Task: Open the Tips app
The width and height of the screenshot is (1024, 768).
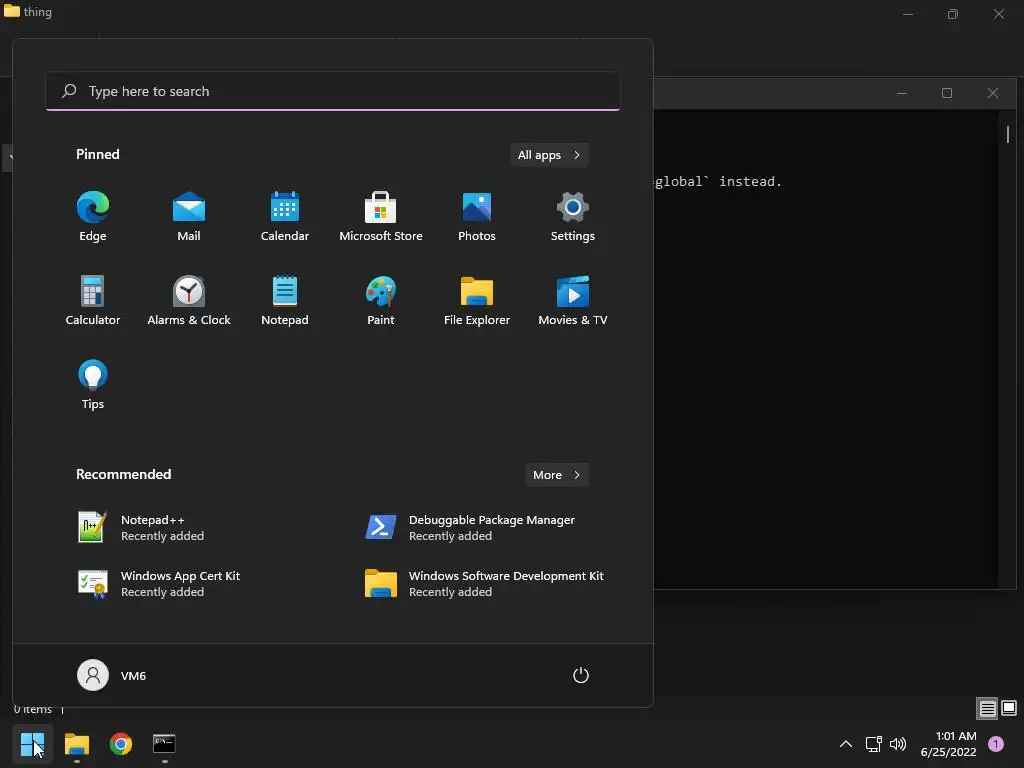Action: point(93,385)
